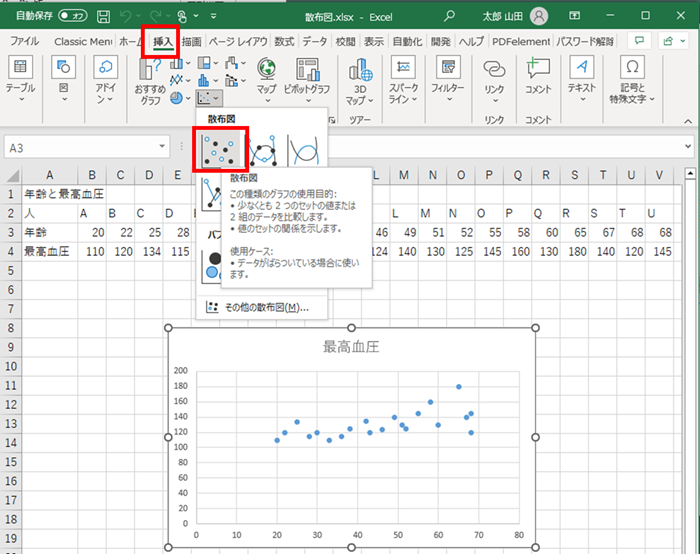The width and height of the screenshot is (700, 554).
Task: Collapse the ribbon with the chevron
Action: pos(688,121)
